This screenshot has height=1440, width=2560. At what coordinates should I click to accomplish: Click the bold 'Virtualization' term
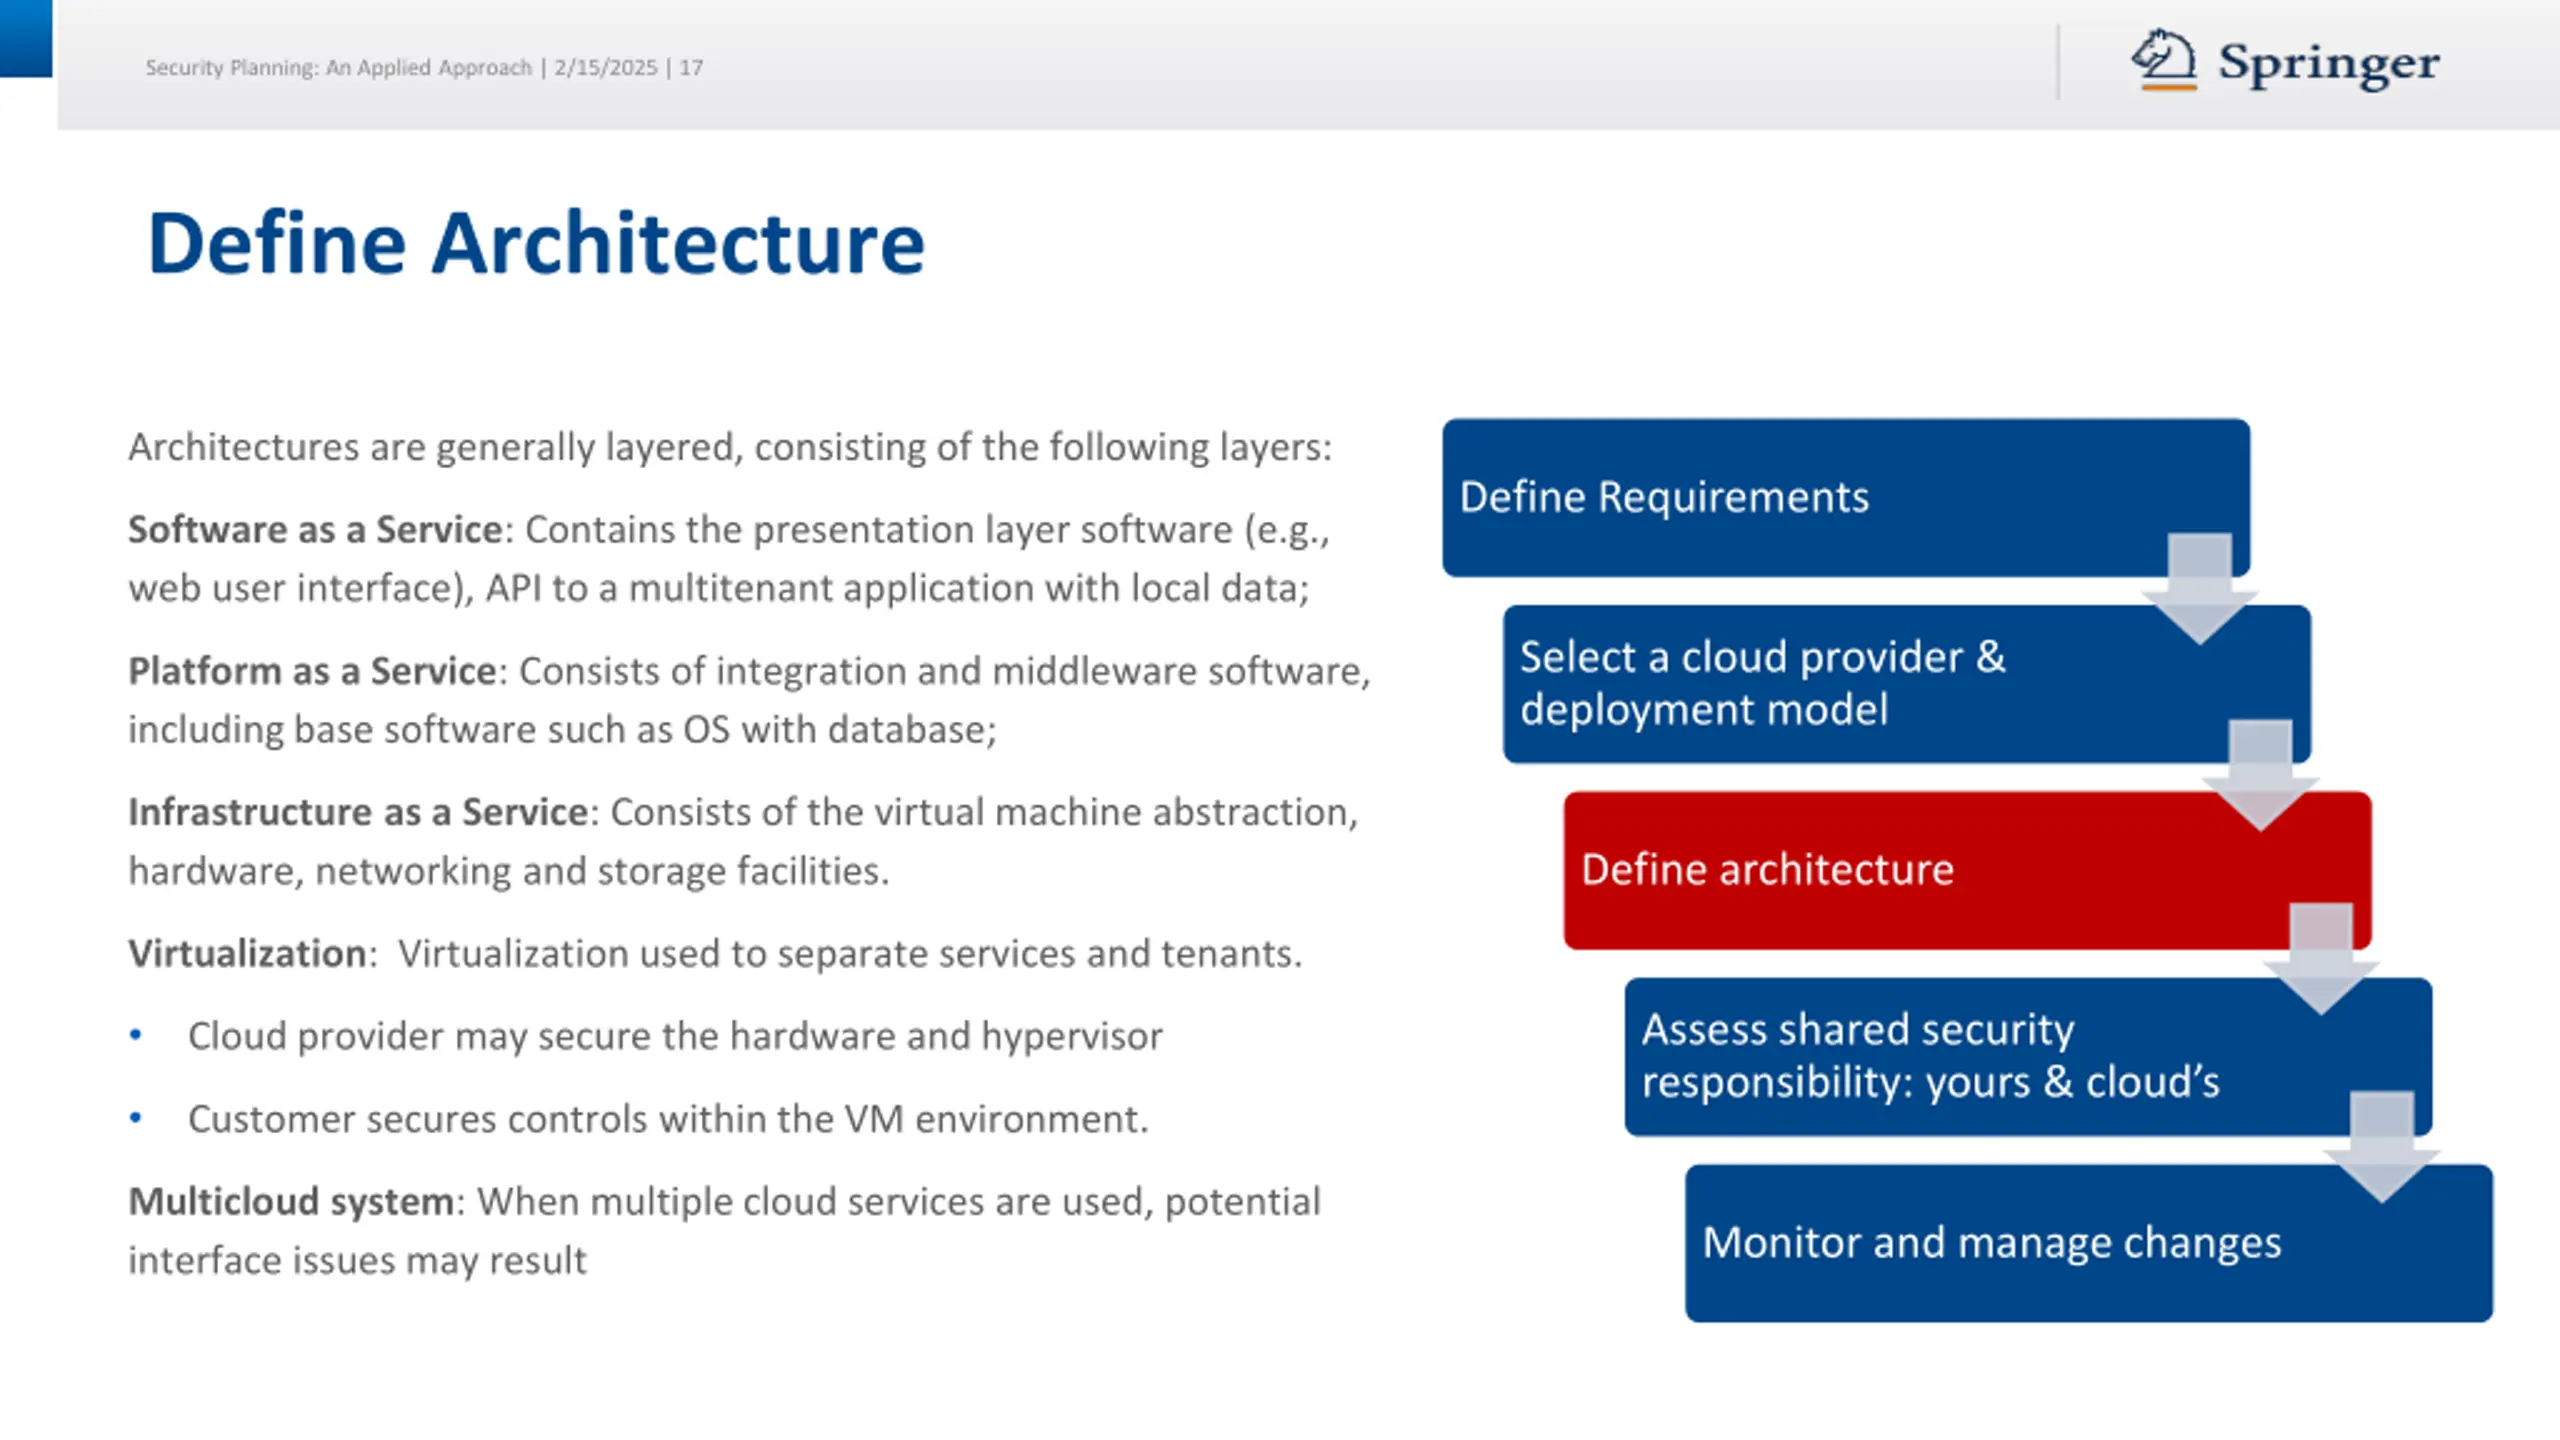pyautogui.click(x=247, y=954)
